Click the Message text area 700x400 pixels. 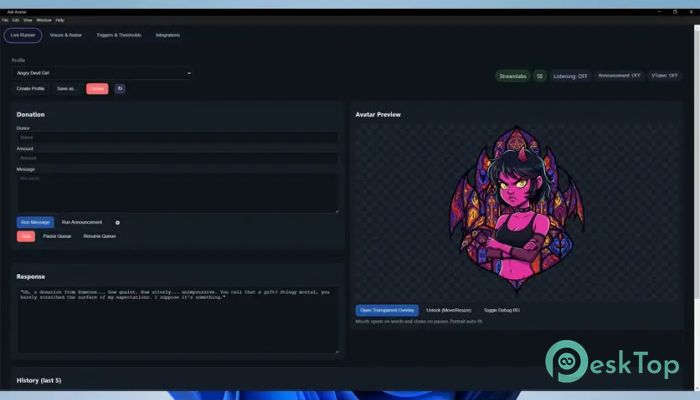(178, 193)
